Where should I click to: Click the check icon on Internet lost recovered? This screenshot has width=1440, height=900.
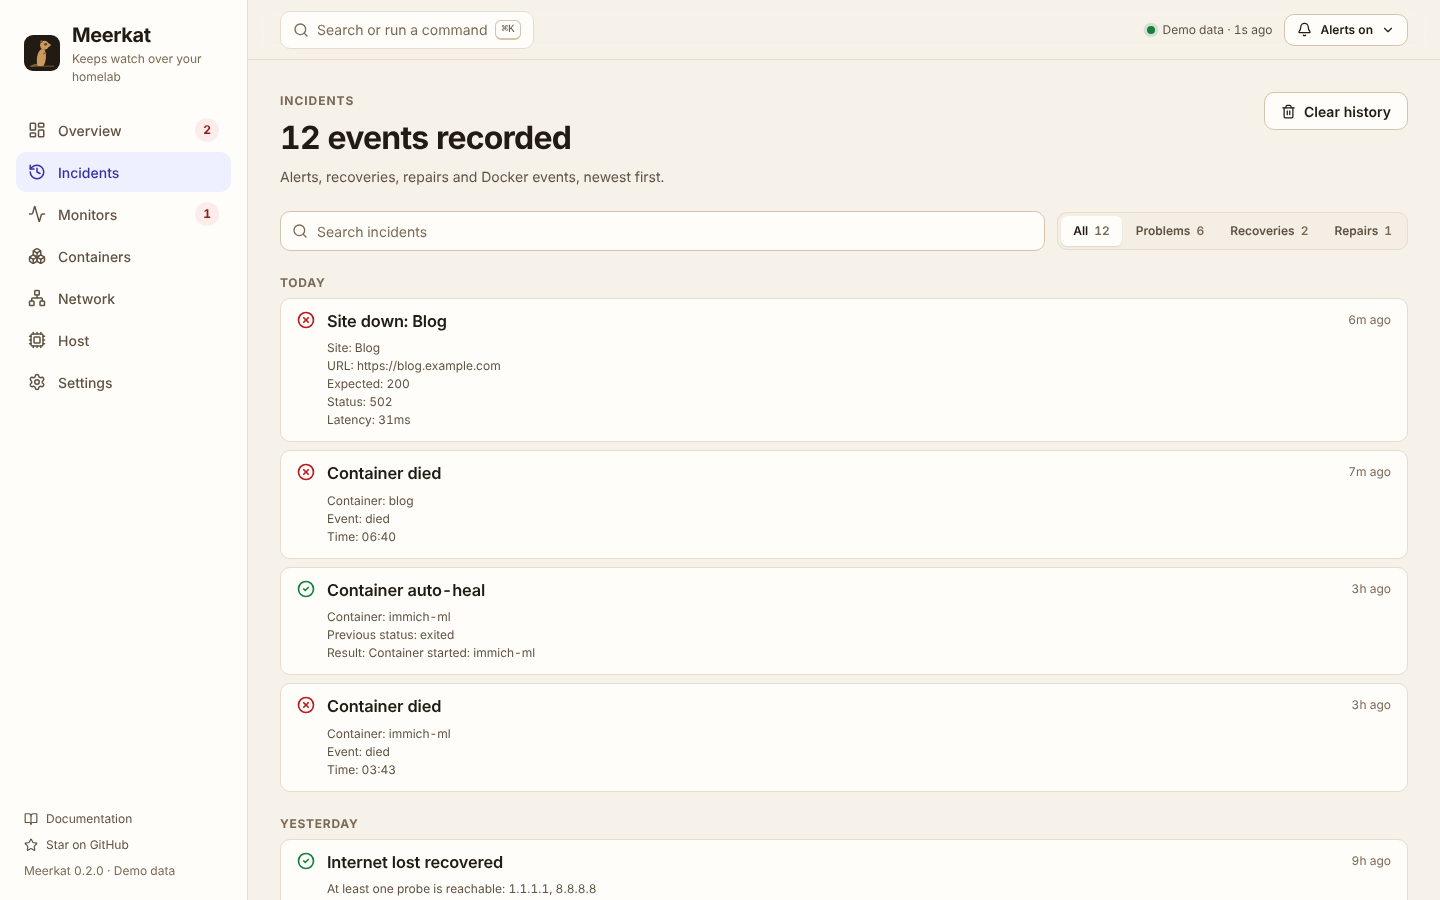(306, 861)
